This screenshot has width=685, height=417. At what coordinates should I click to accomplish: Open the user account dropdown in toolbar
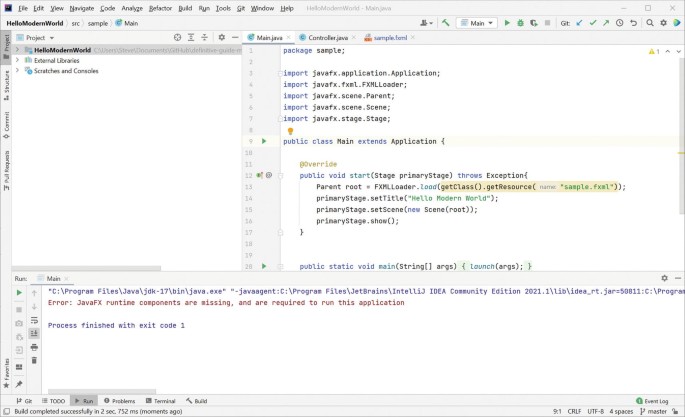[x=426, y=23]
